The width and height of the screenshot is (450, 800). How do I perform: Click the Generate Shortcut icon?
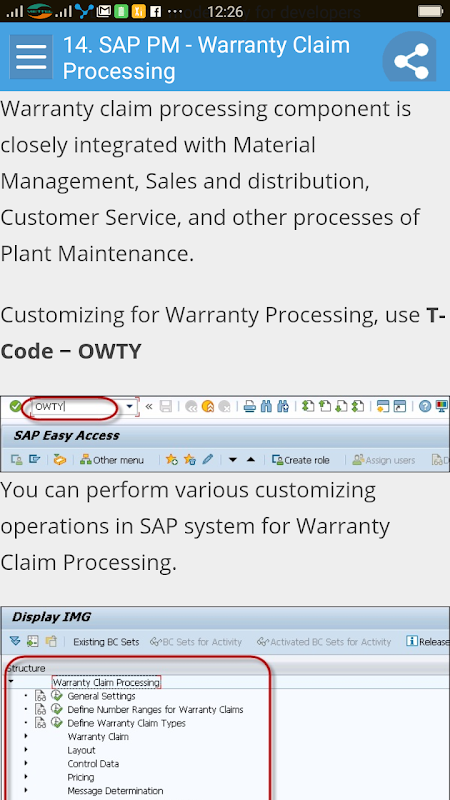pos(400,407)
